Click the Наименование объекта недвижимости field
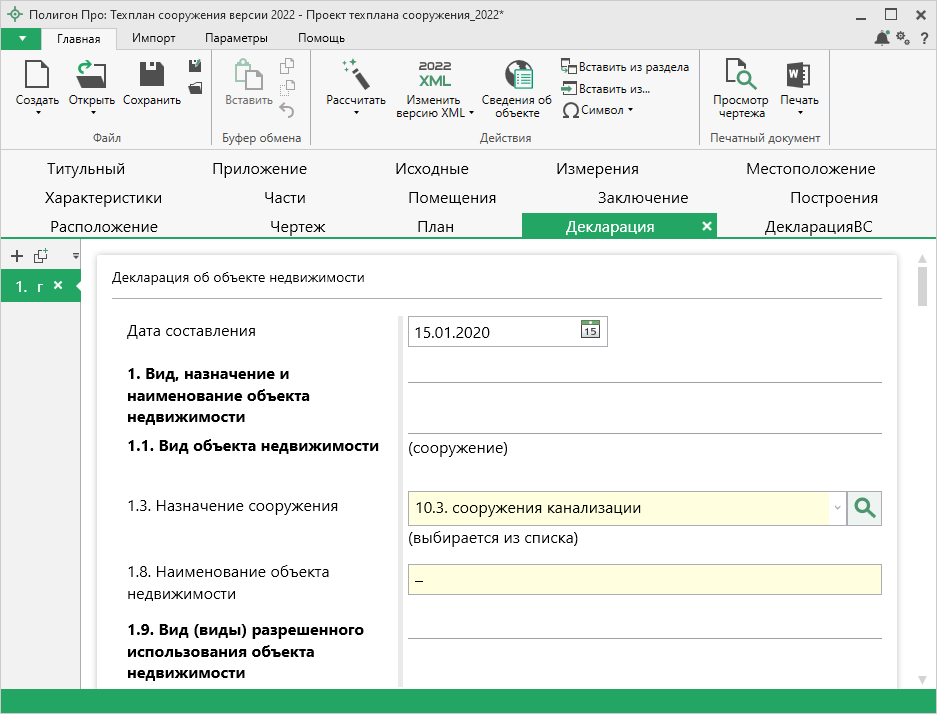The image size is (937, 714). [644, 580]
